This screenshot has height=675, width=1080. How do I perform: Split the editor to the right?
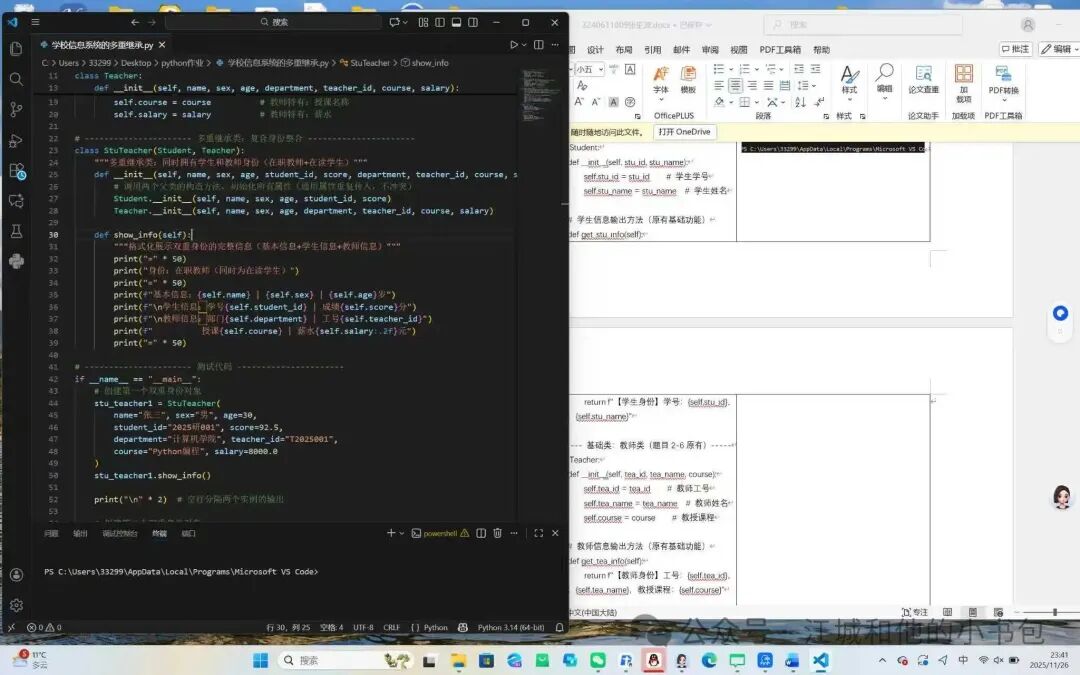pos(539,45)
